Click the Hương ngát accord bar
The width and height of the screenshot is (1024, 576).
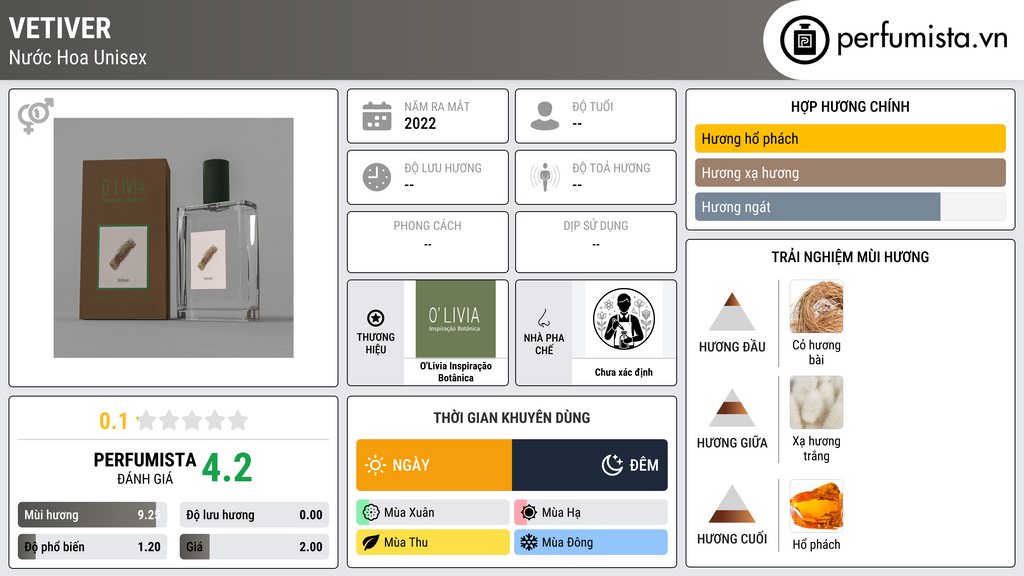[x=850, y=207]
